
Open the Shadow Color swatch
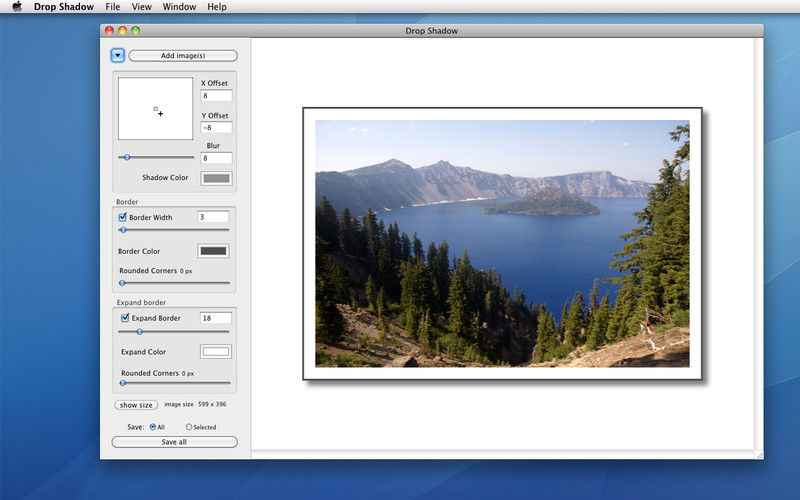(x=216, y=178)
